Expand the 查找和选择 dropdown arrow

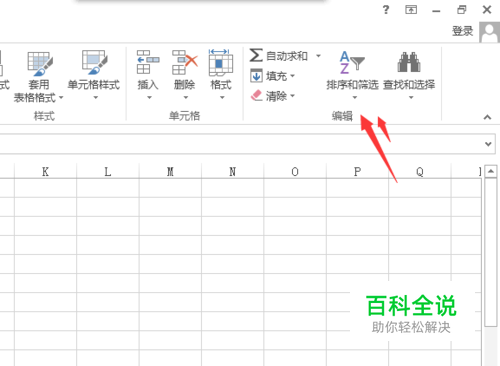coord(411,98)
